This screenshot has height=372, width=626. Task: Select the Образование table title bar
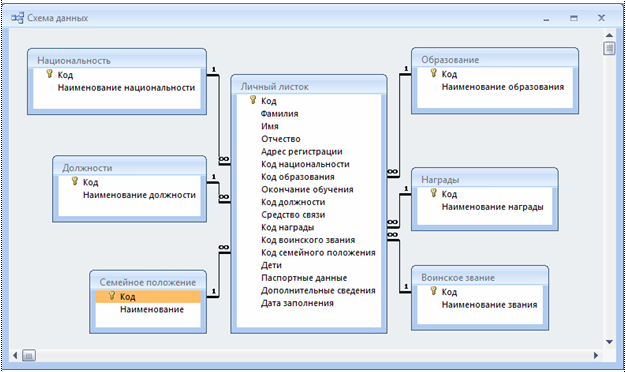495,59
